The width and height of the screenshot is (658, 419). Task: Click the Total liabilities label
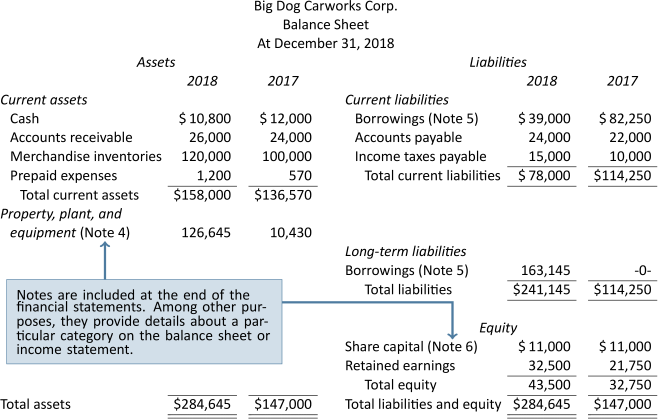tap(408, 290)
